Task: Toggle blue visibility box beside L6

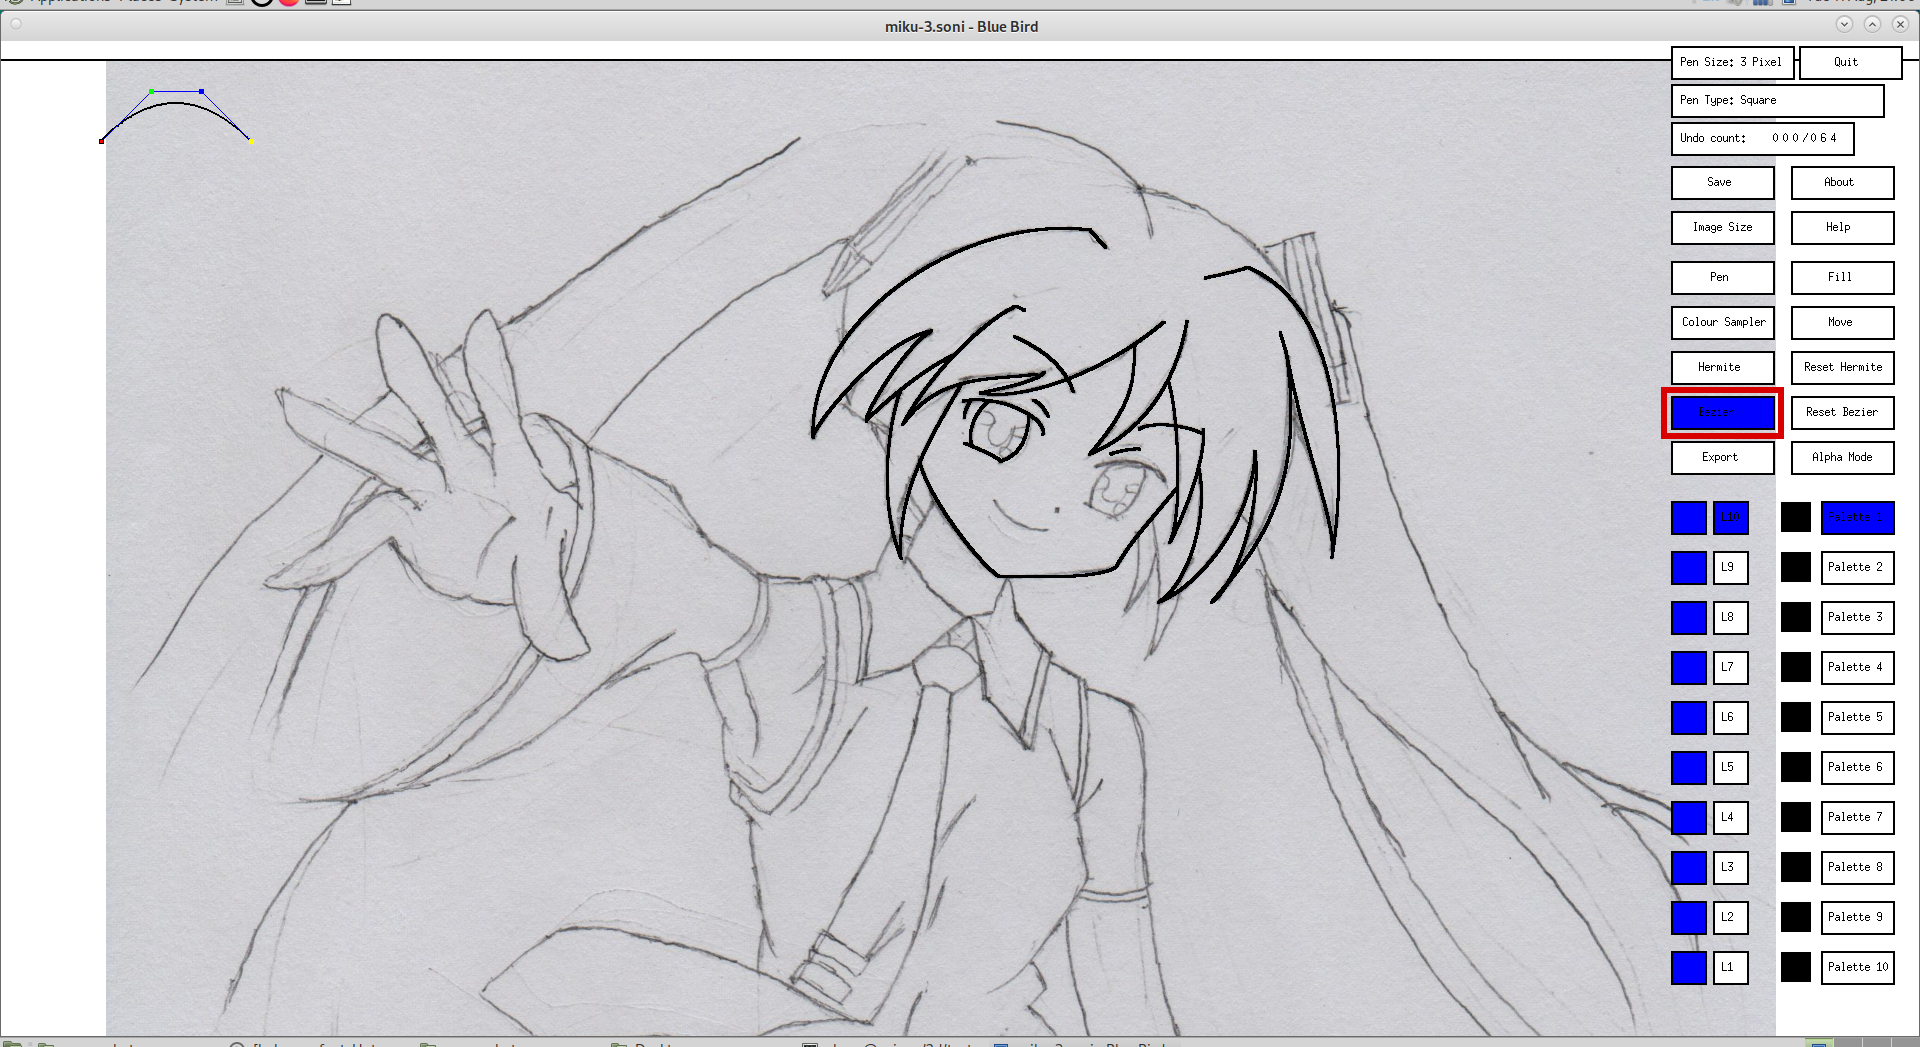Action: click(1689, 718)
